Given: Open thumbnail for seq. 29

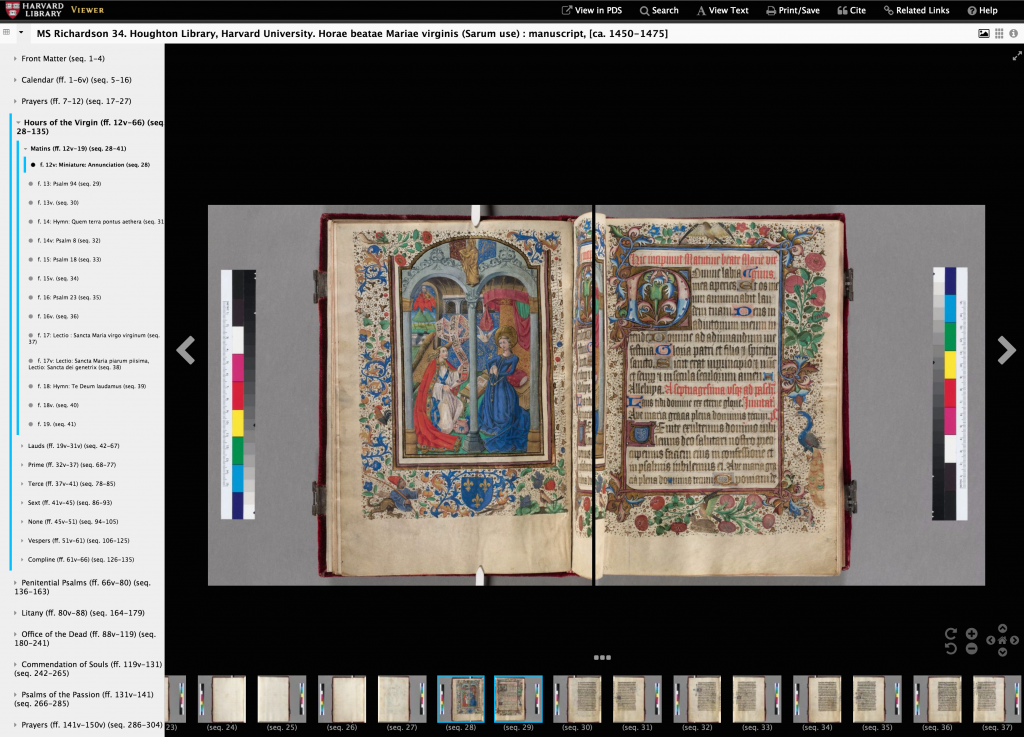Looking at the screenshot, I should [x=519, y=698].
